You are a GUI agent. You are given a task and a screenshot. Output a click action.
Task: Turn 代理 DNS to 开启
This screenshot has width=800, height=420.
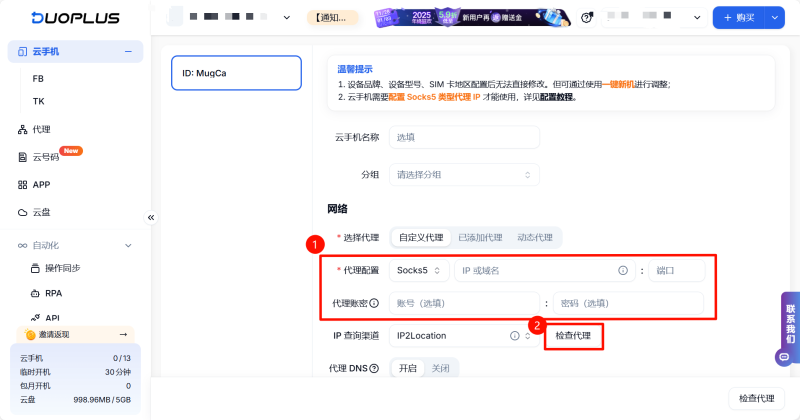pos(407,368)
